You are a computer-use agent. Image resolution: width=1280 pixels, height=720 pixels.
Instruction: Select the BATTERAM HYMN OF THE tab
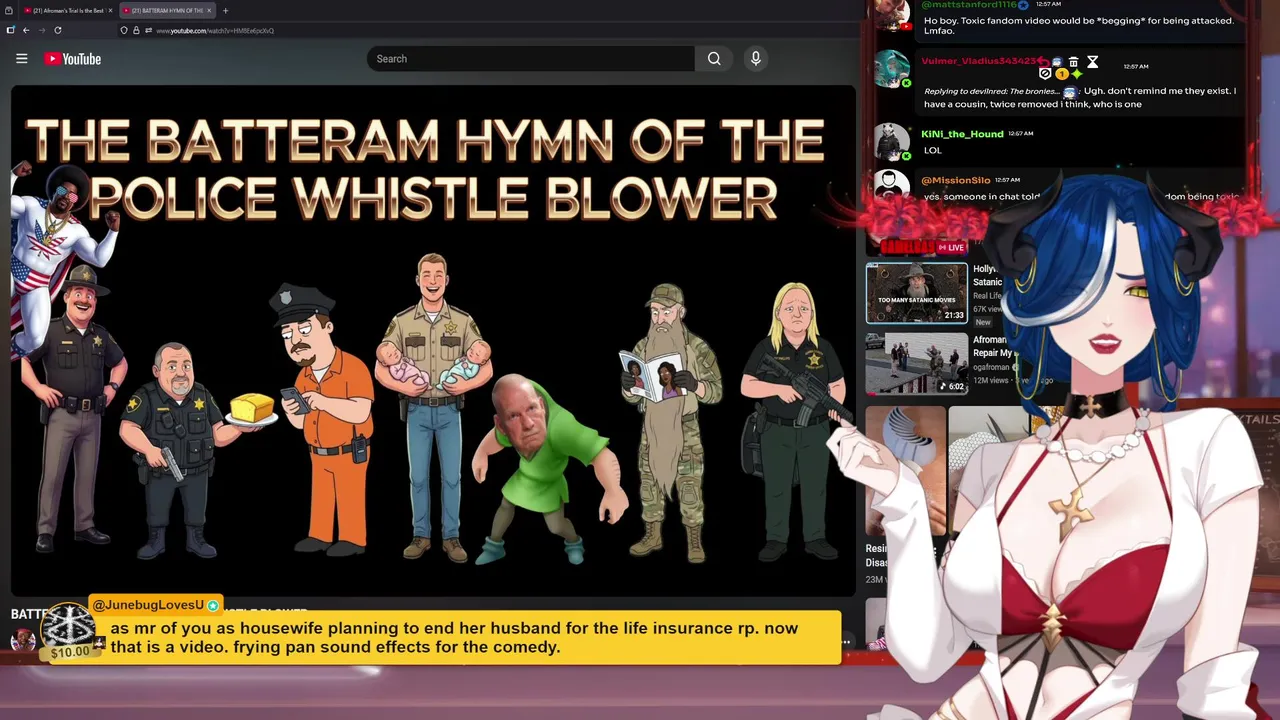pos(167,10)
